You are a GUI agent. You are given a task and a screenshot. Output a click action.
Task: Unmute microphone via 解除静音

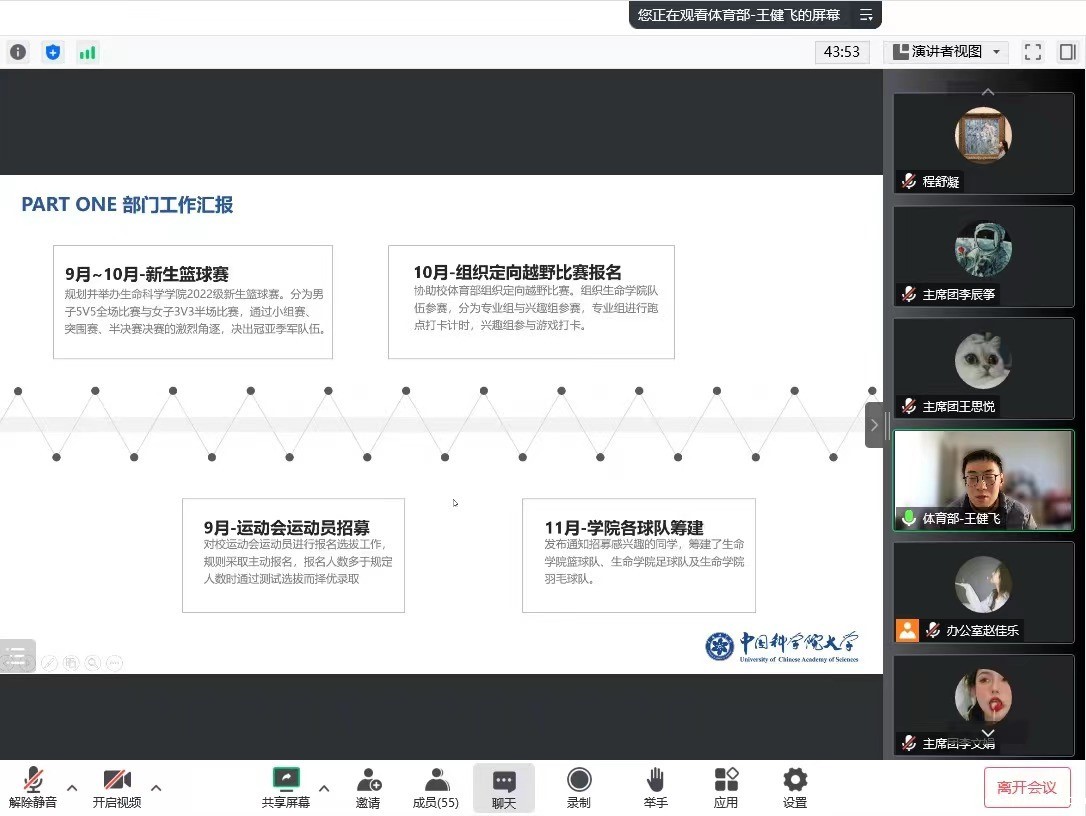33,788
